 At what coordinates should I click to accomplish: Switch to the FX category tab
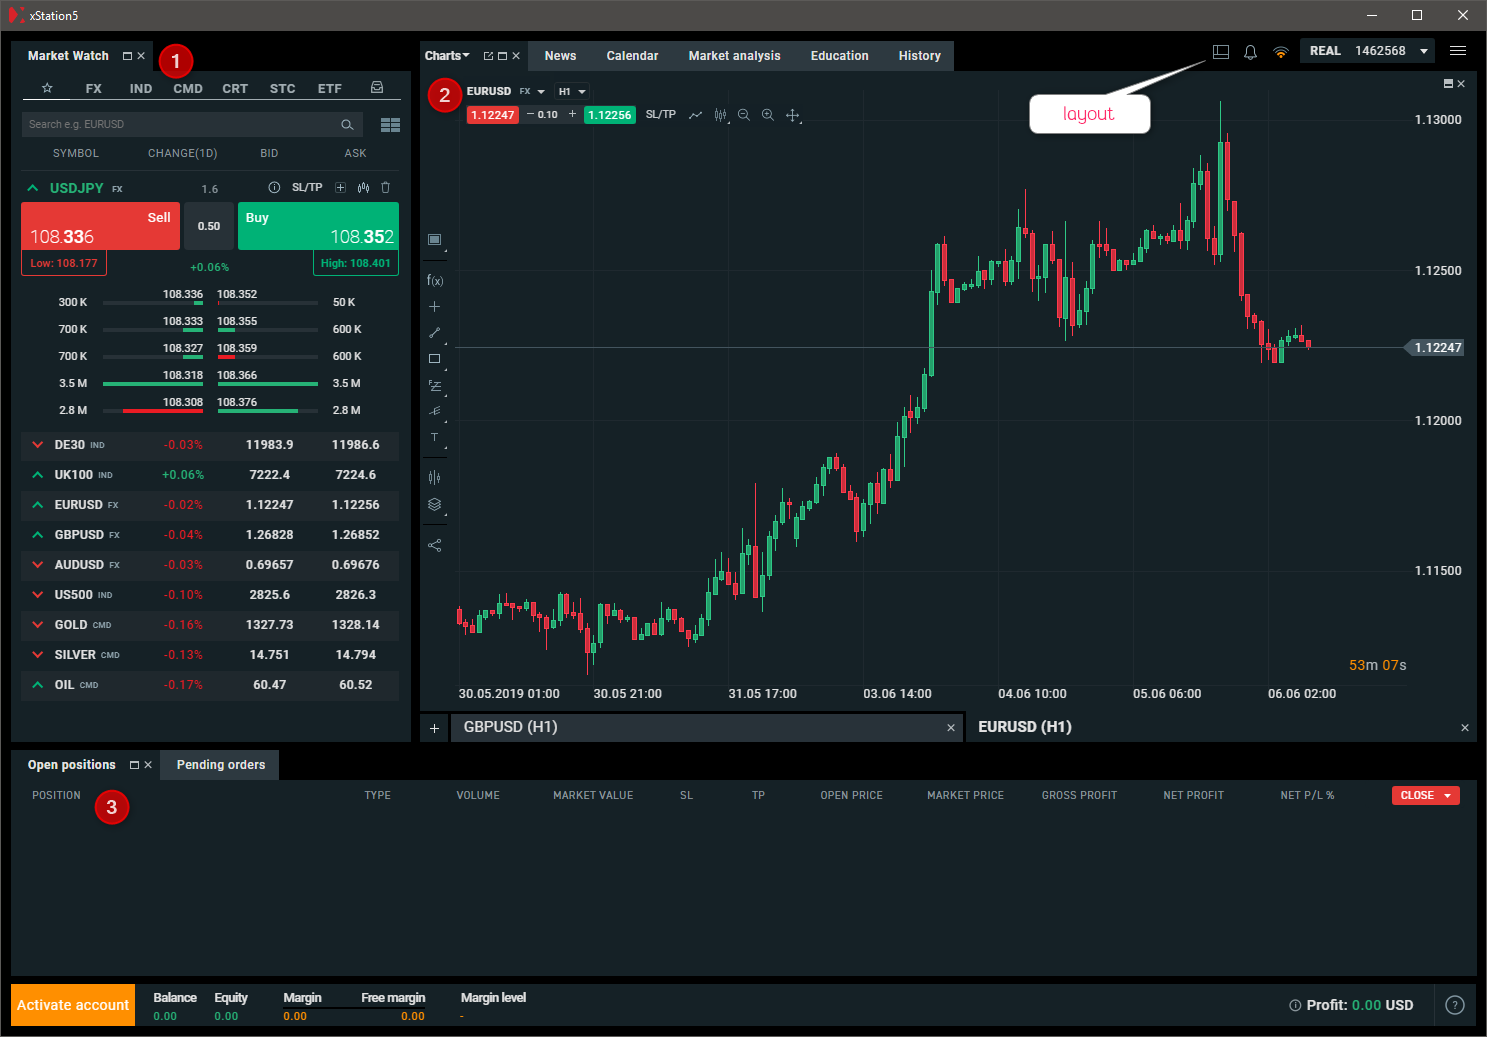click(x=94, y=89)
